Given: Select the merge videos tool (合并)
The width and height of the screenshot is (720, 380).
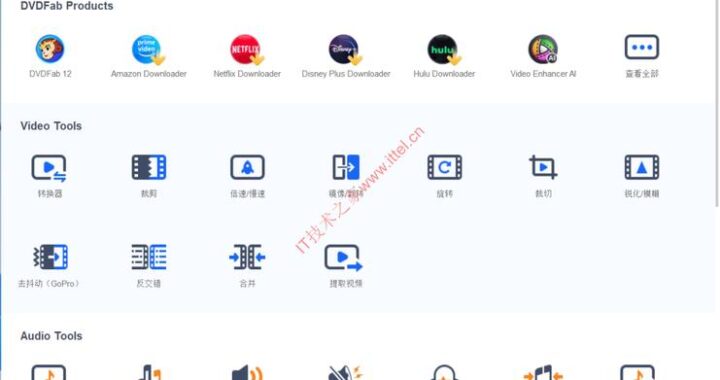Looking at the screenshot, I should coord(248,257).
